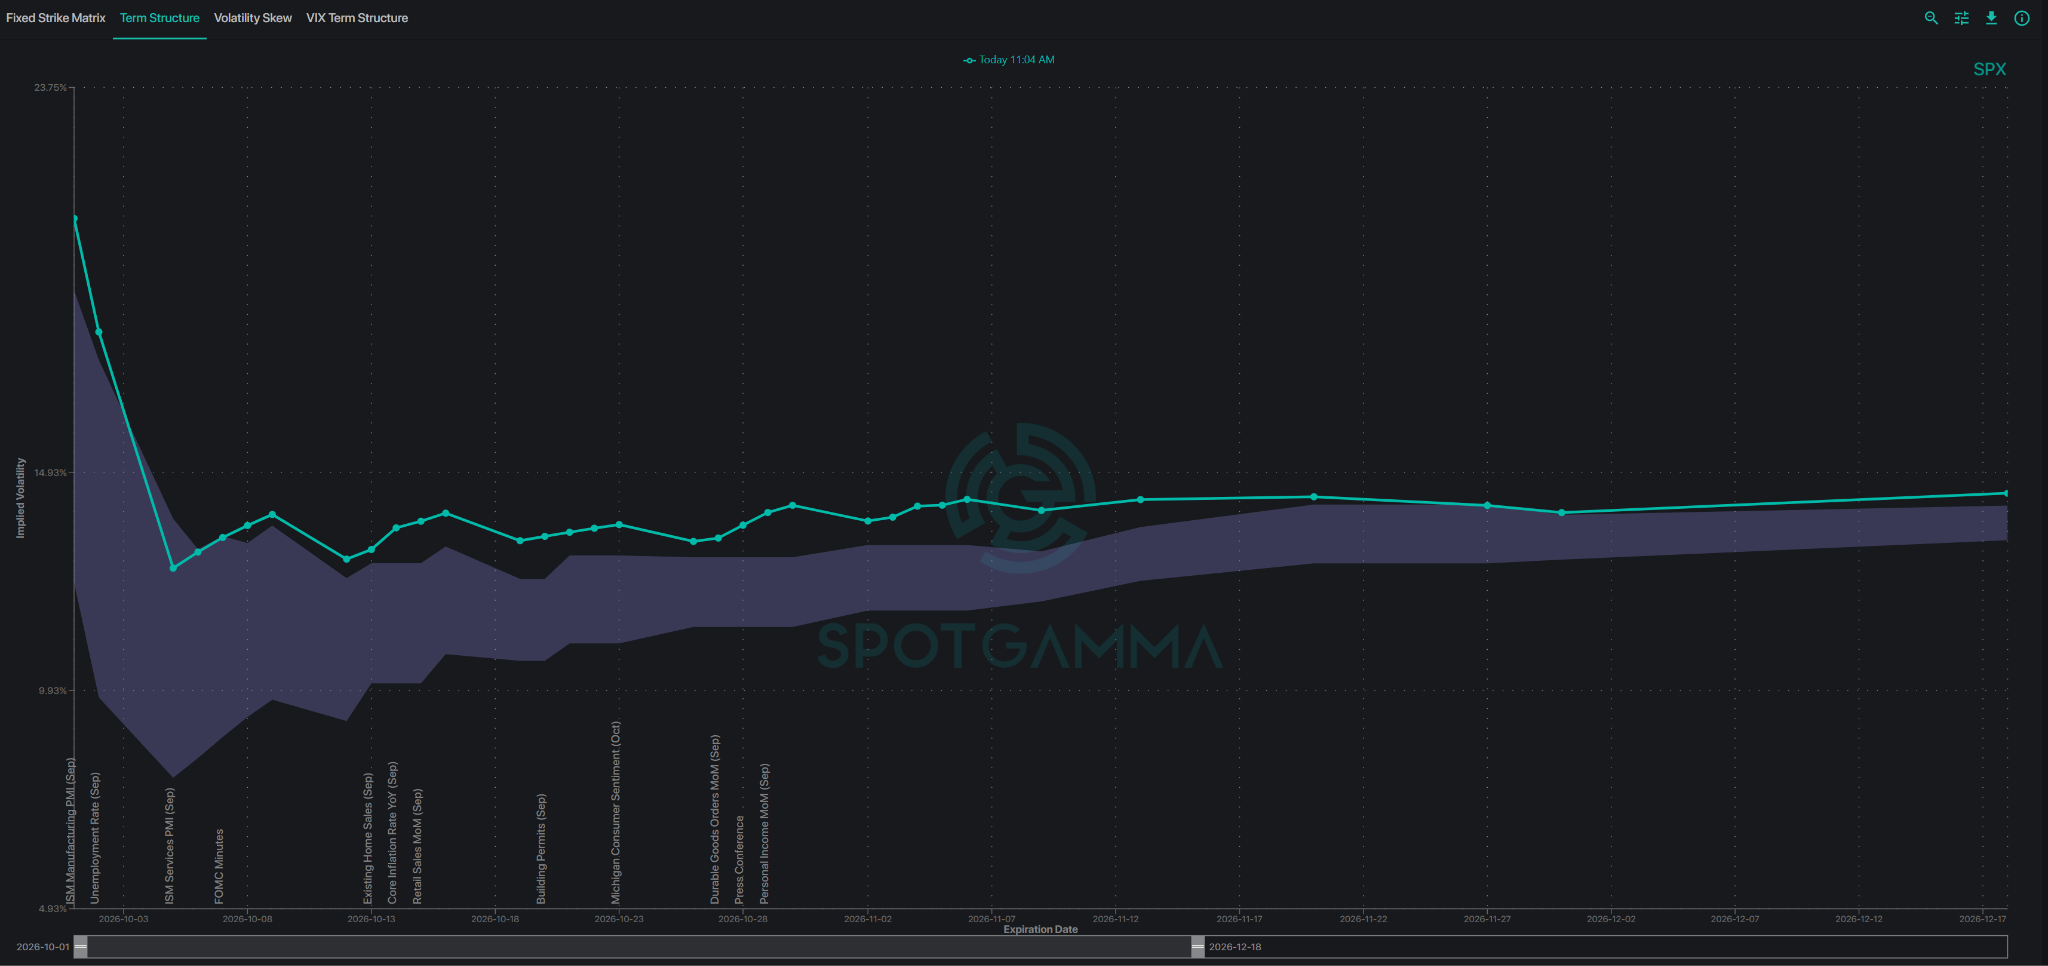Click the Building Permits (Sep) event label
The width and height of the screenshot is (2048, 966).
click(541, 849)
